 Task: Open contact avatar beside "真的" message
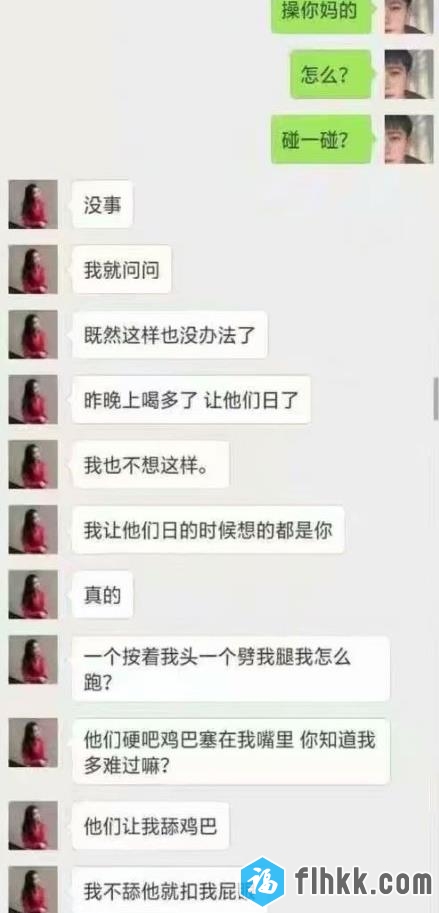[x=33, y=594]
